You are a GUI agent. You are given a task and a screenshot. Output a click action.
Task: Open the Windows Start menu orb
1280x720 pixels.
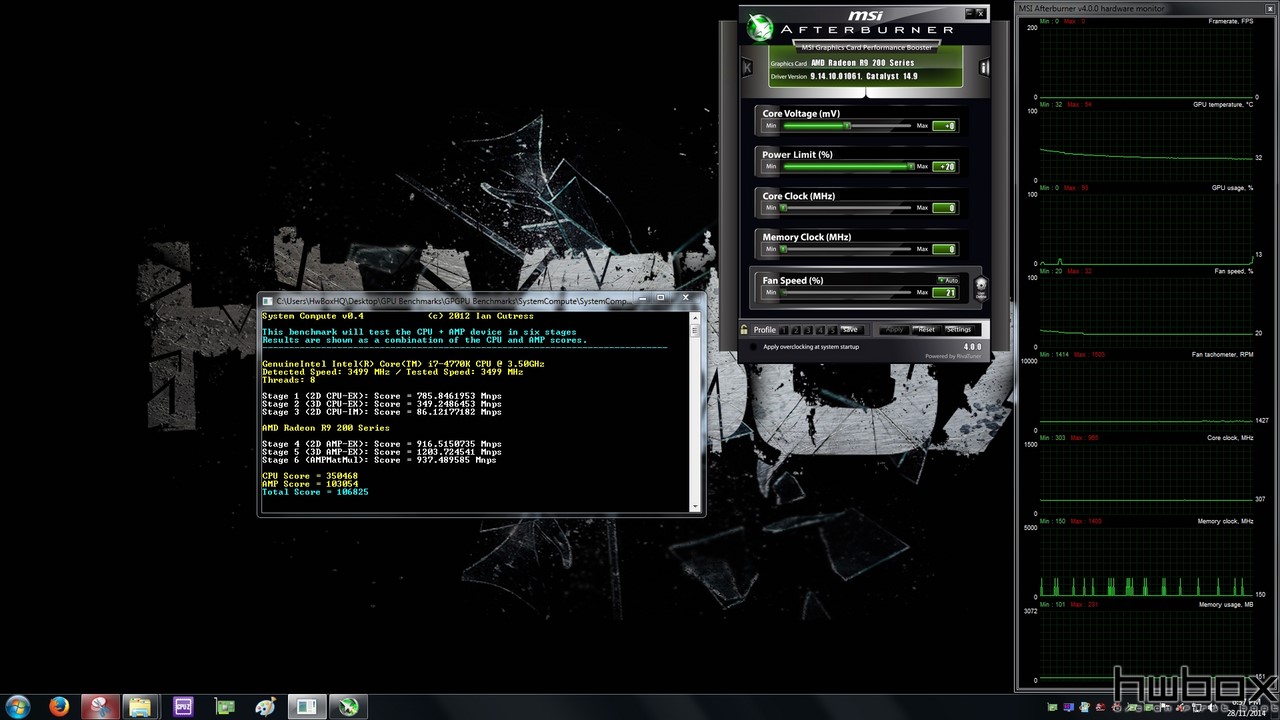click(x=18, y=706)
